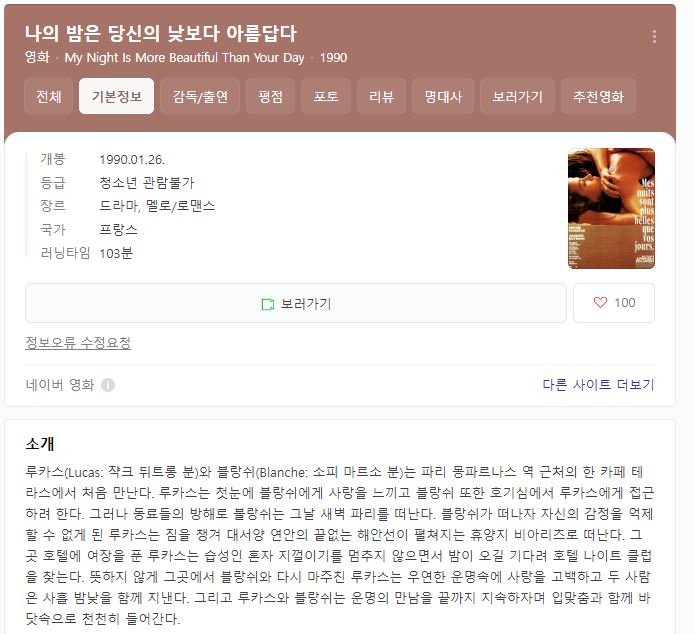The width and height of the screenshot is (694, 634).
Task: Click the 정보오류 수정요청 link
Action: point(78,342)
